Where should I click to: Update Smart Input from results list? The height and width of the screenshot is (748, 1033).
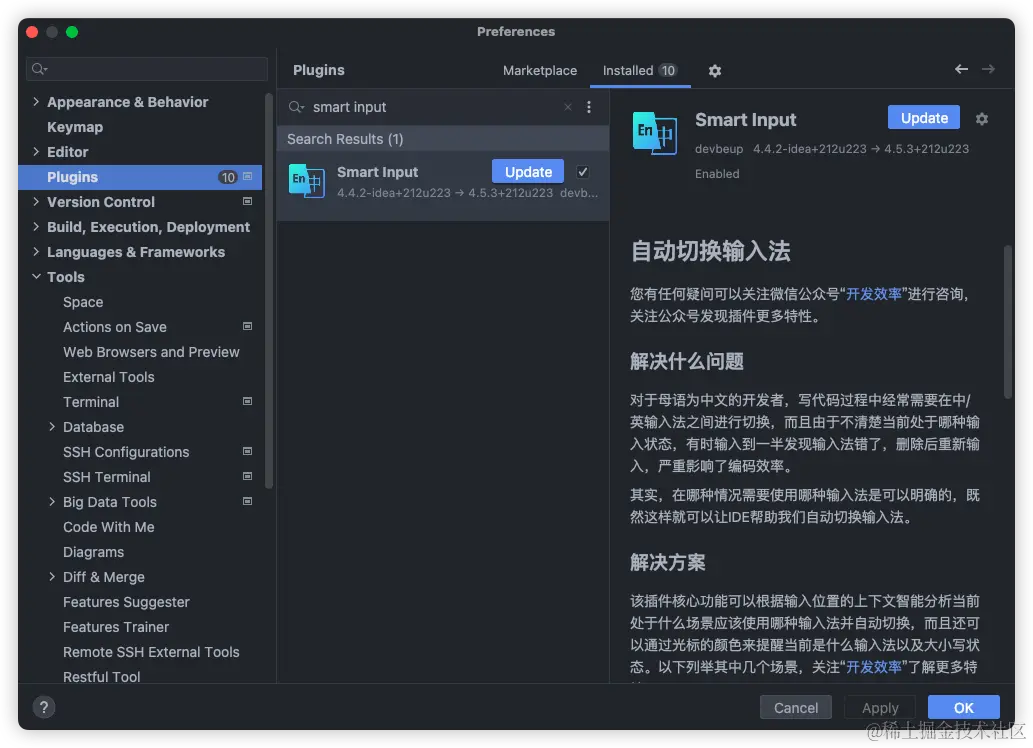point(528,171)
